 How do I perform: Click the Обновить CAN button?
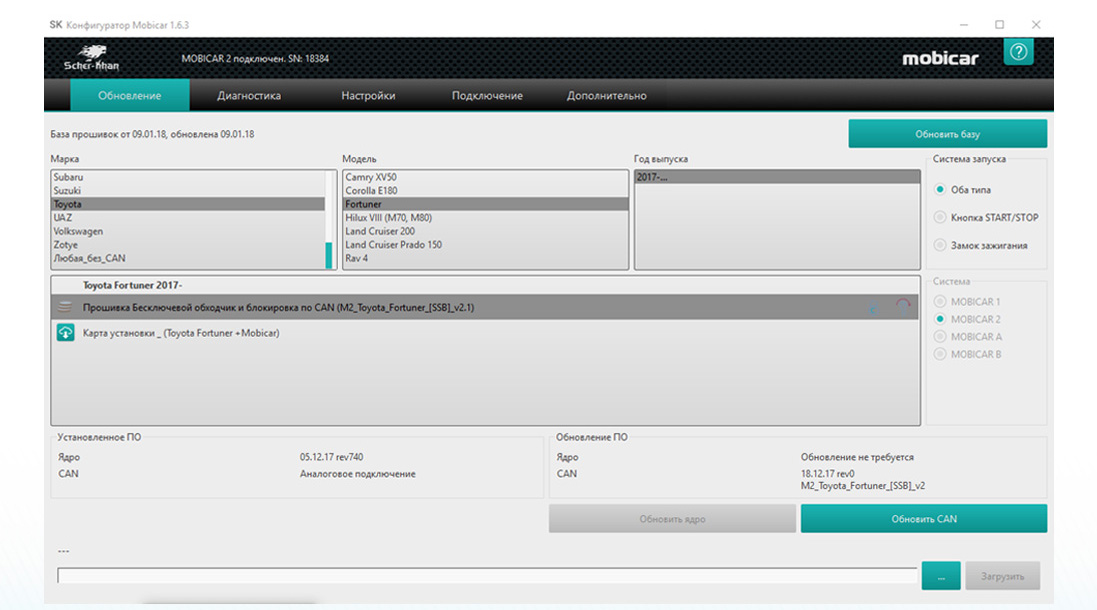click(923, 519)
